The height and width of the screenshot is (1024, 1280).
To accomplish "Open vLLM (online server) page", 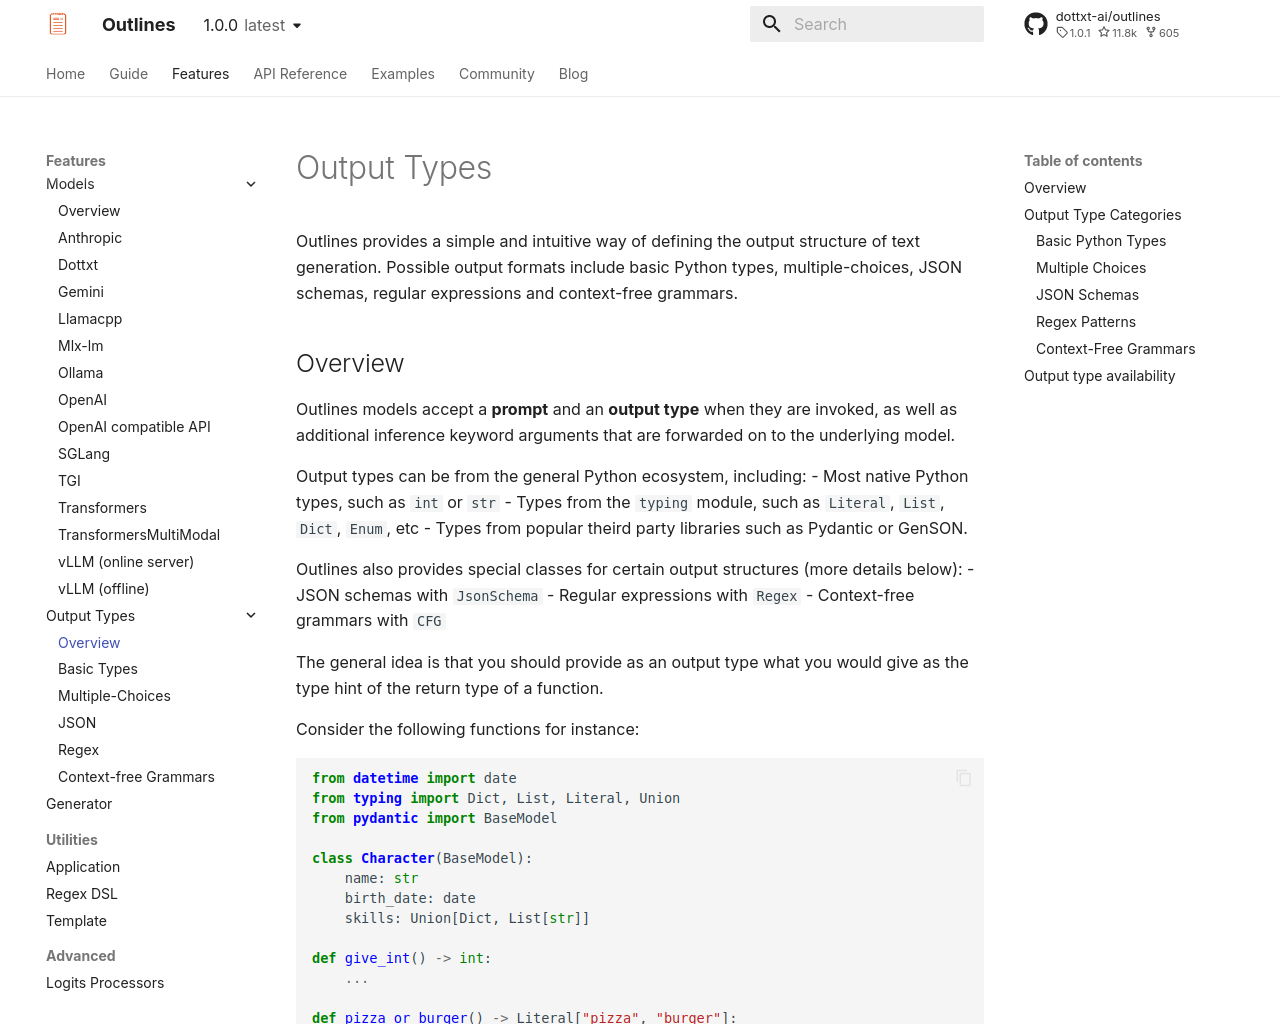I will click(126, 562).
